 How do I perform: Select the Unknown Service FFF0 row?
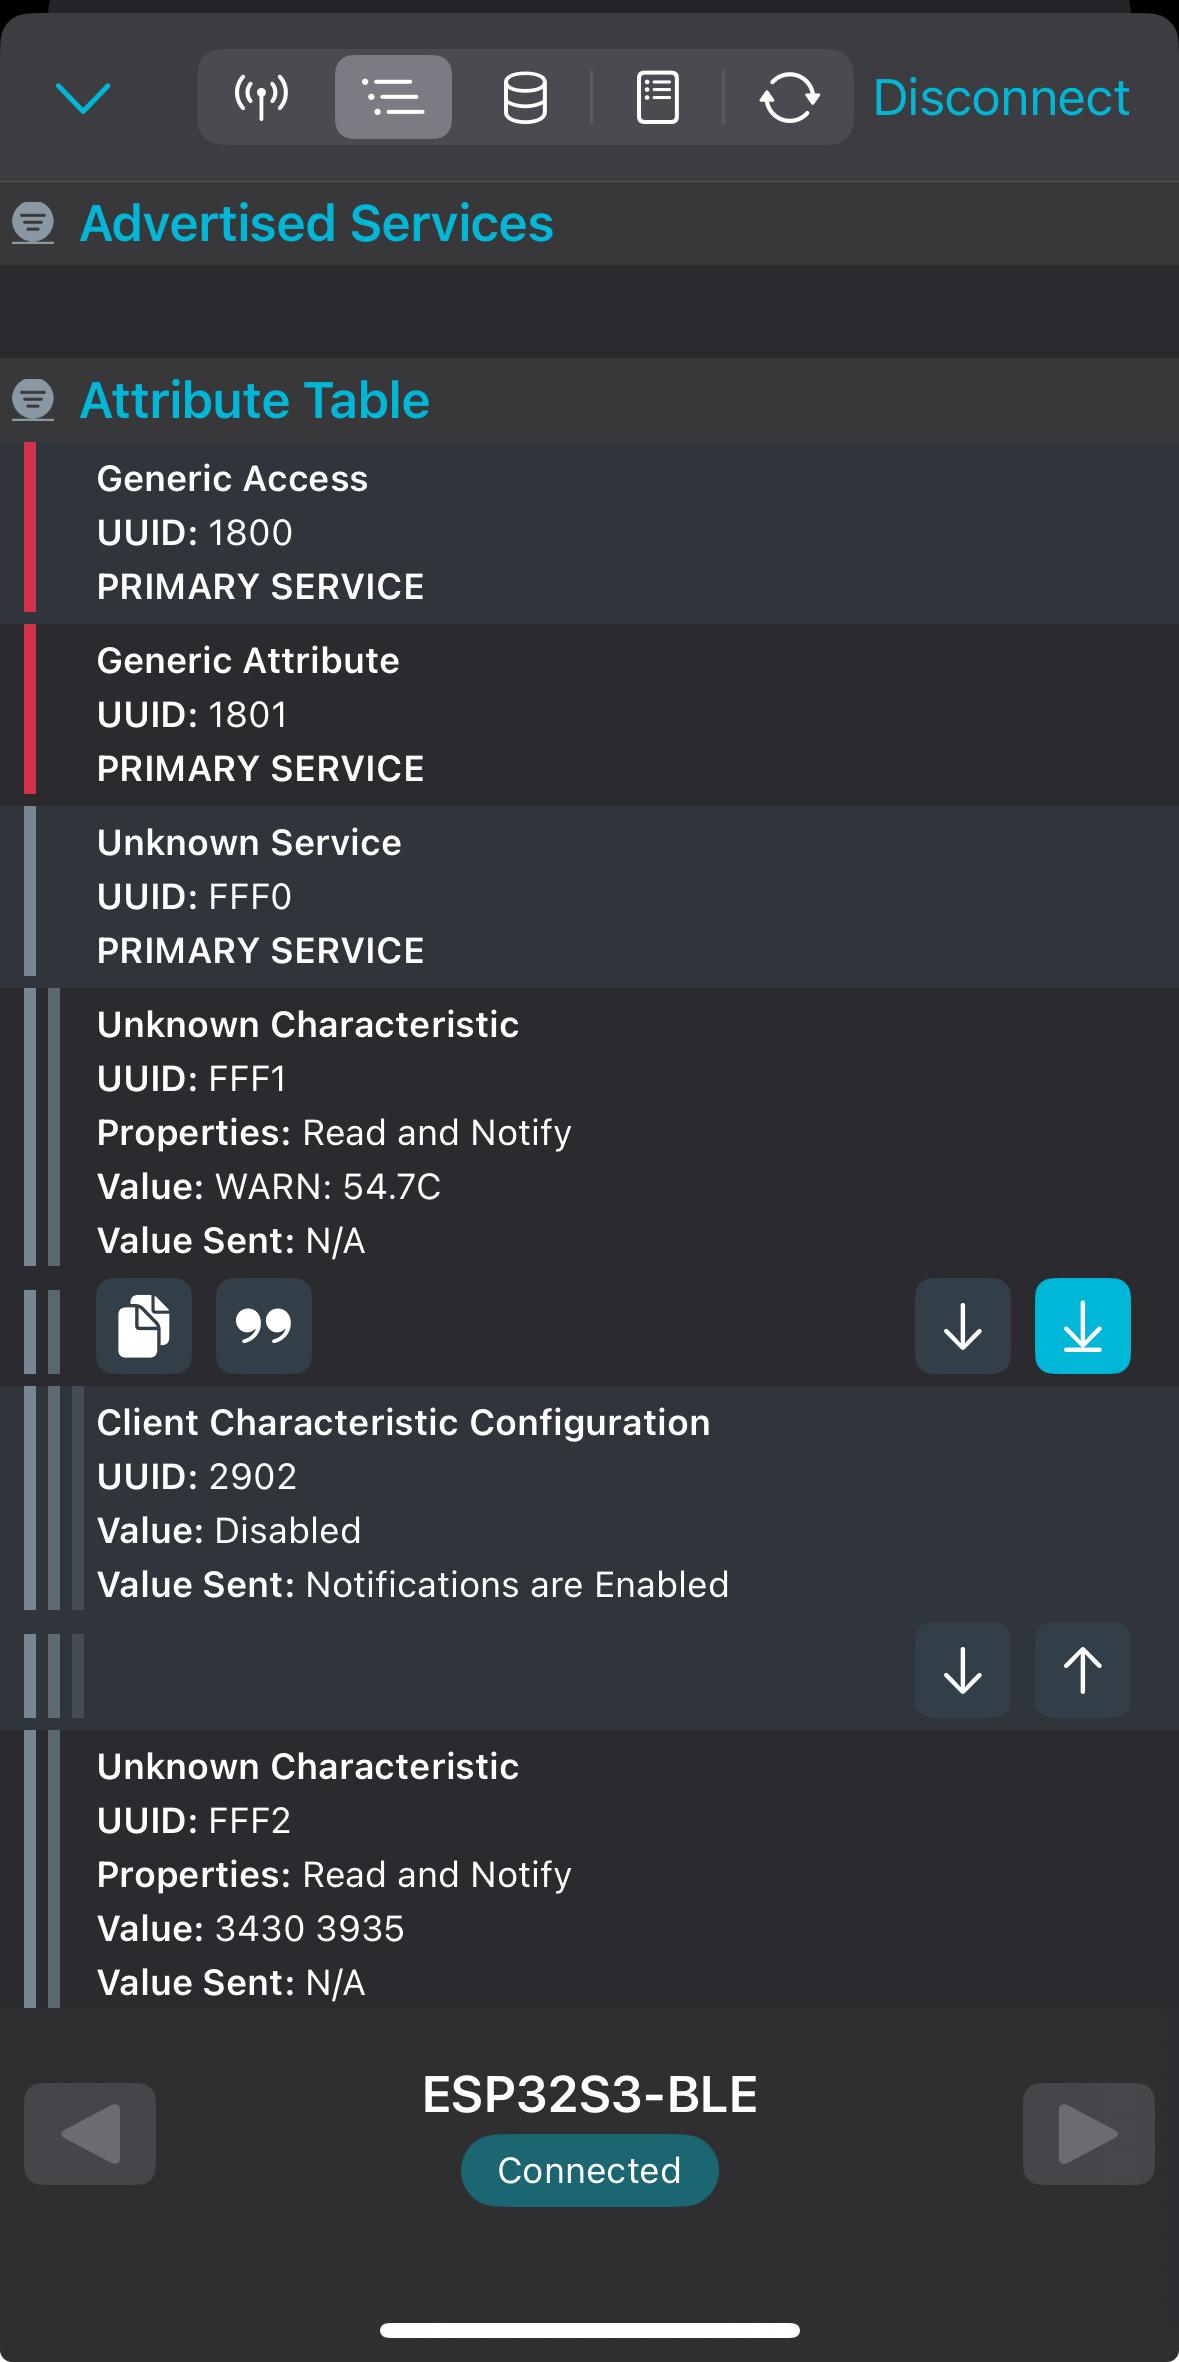pyautogui.click(x=590, y=897)
